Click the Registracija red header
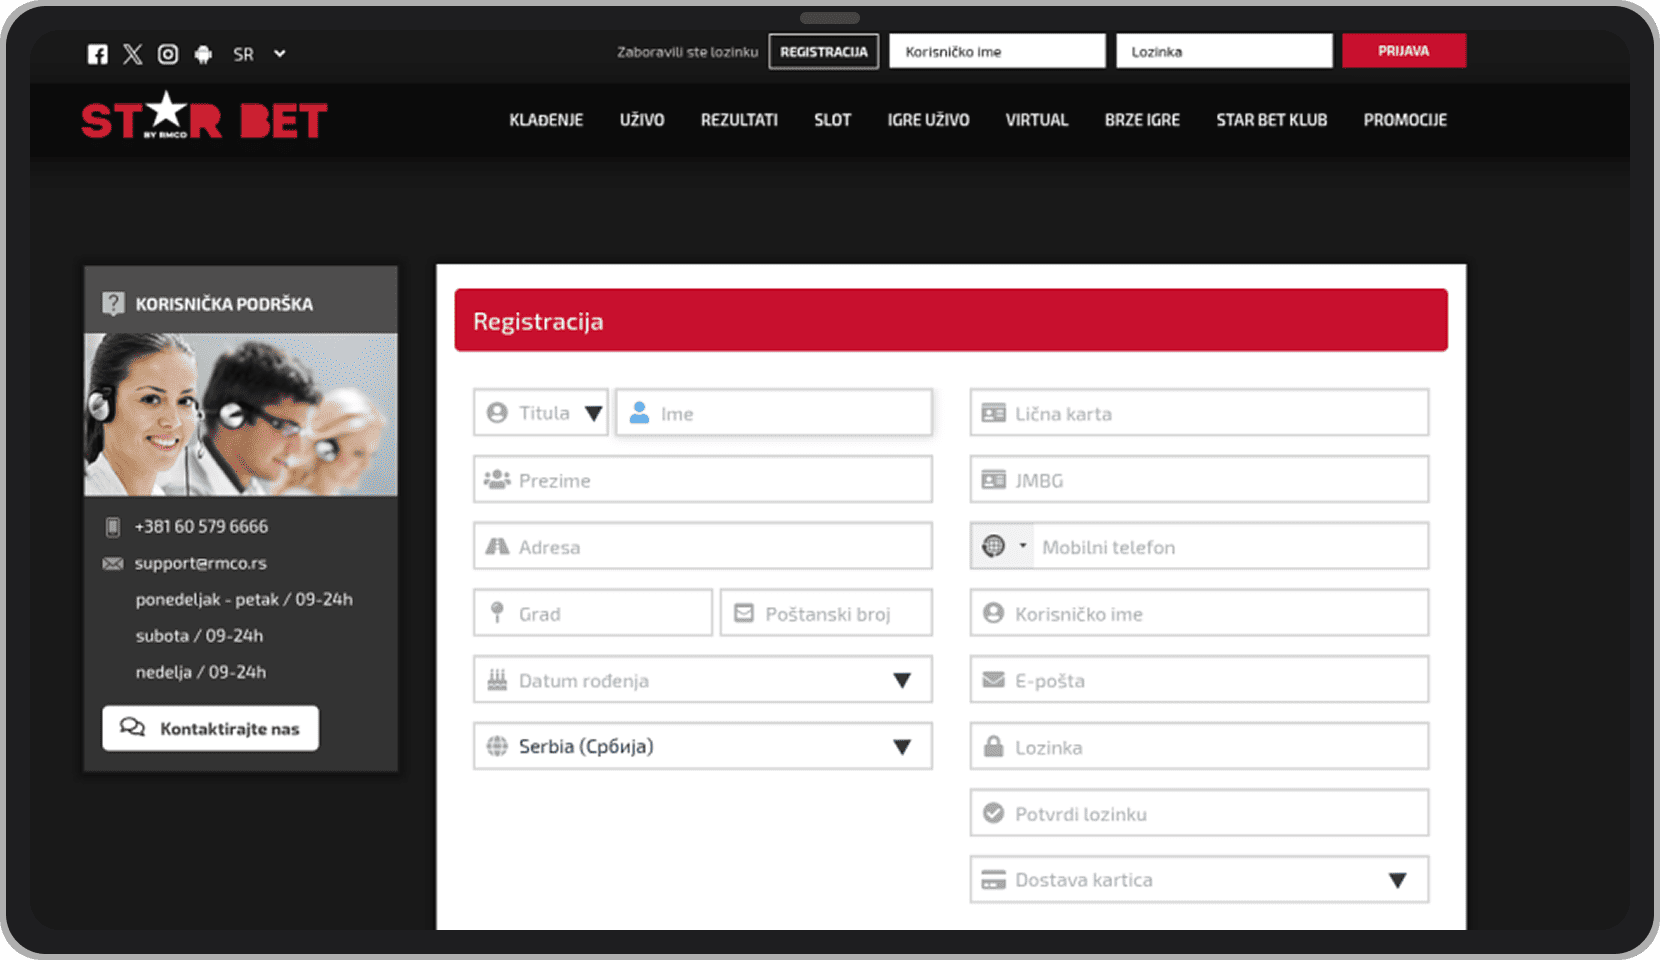Image resolution: width=1660 pixels, height=960 pixels. click(x=951, y=320)
